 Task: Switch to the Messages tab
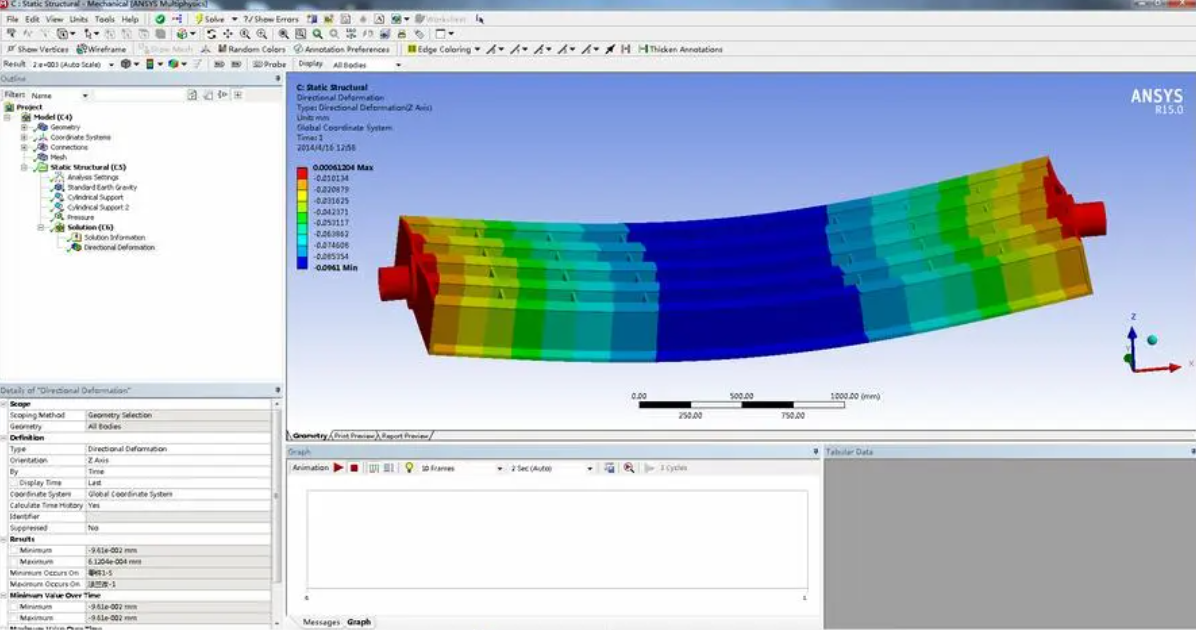pyautogui.click(x=320, y=622)
